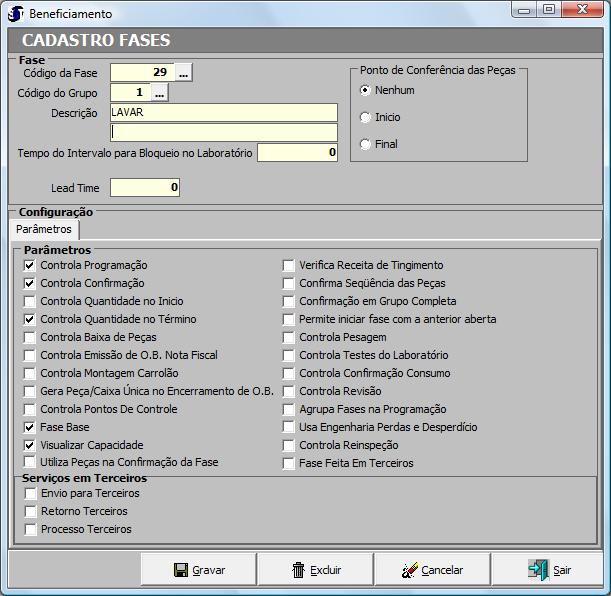The image size is (611, 596).
Task: Choose Final as conference point
Action: (366, 144)
